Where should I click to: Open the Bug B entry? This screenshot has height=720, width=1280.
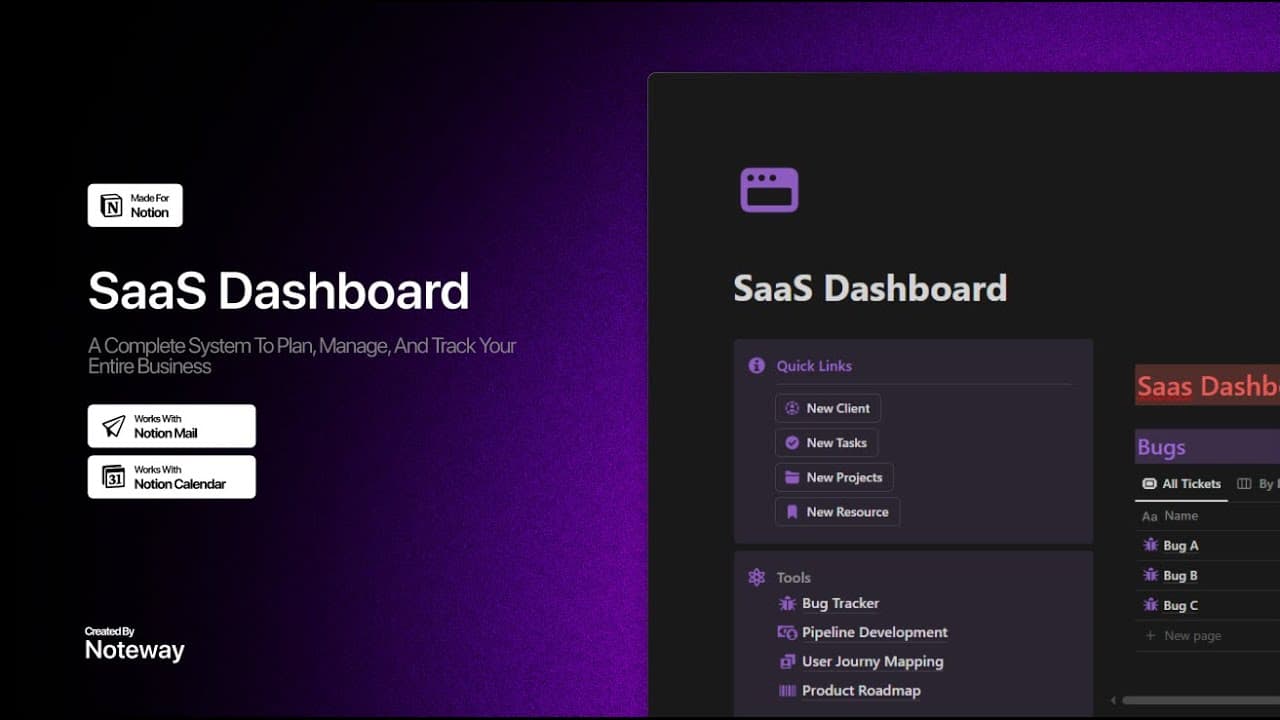[1180, 575]
